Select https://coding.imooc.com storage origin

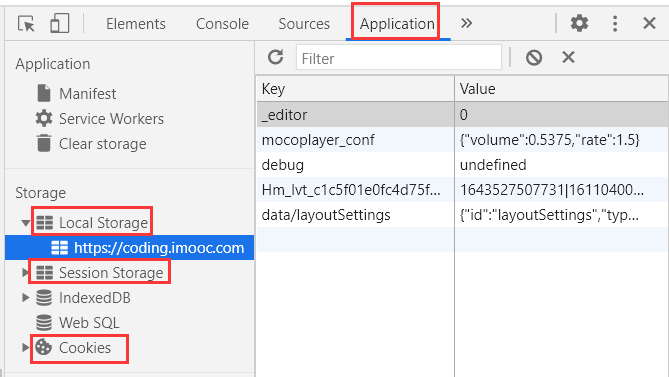pyautogui.click(x=159, y=248)
